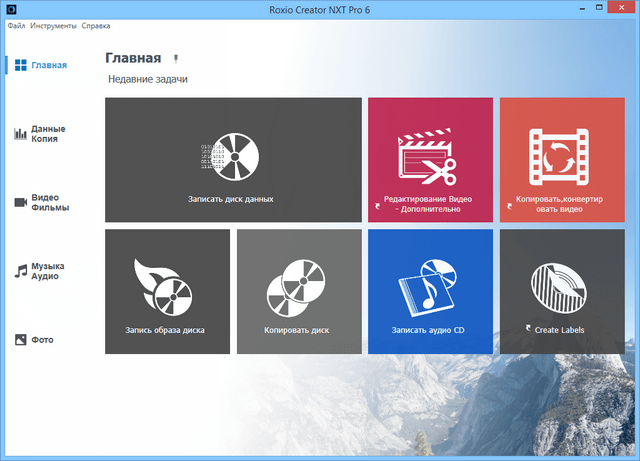Open the Фото section picture icon
Image resolution: width=640 pixels, height=461 pixels.
(x=20, y=340)
